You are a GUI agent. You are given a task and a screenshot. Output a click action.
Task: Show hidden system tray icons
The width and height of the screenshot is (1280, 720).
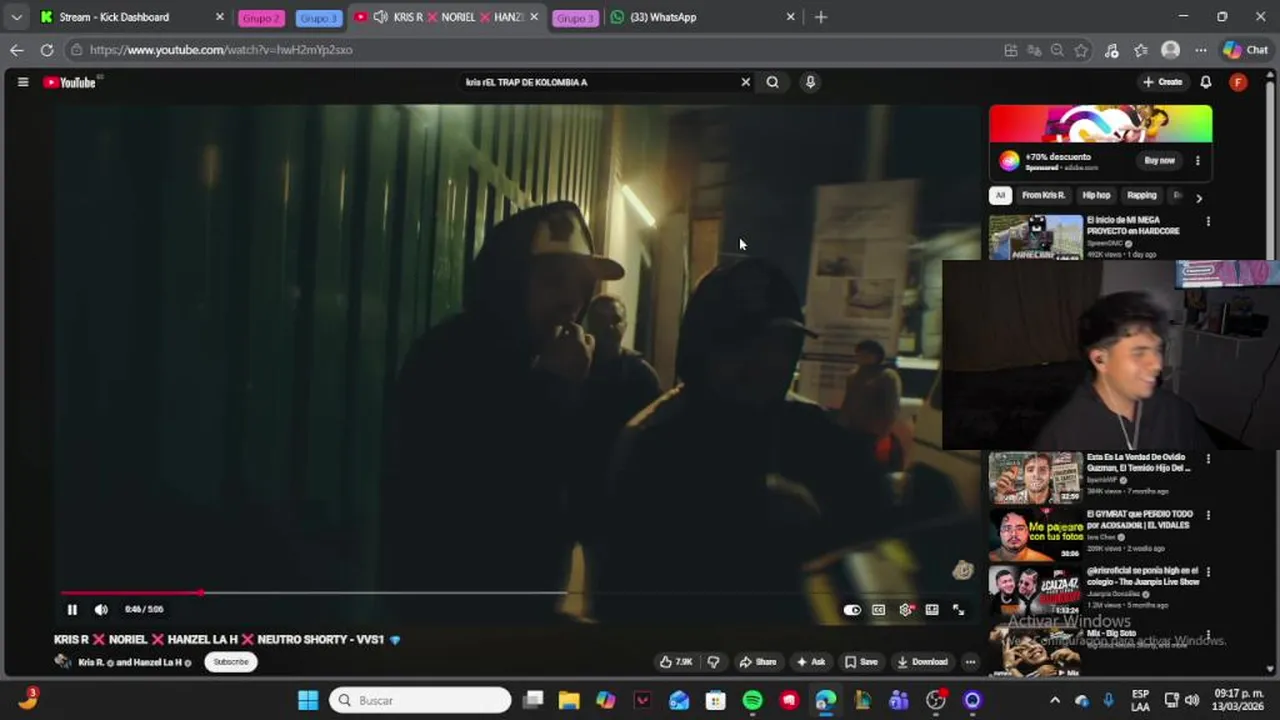[x=1055, y=700]
